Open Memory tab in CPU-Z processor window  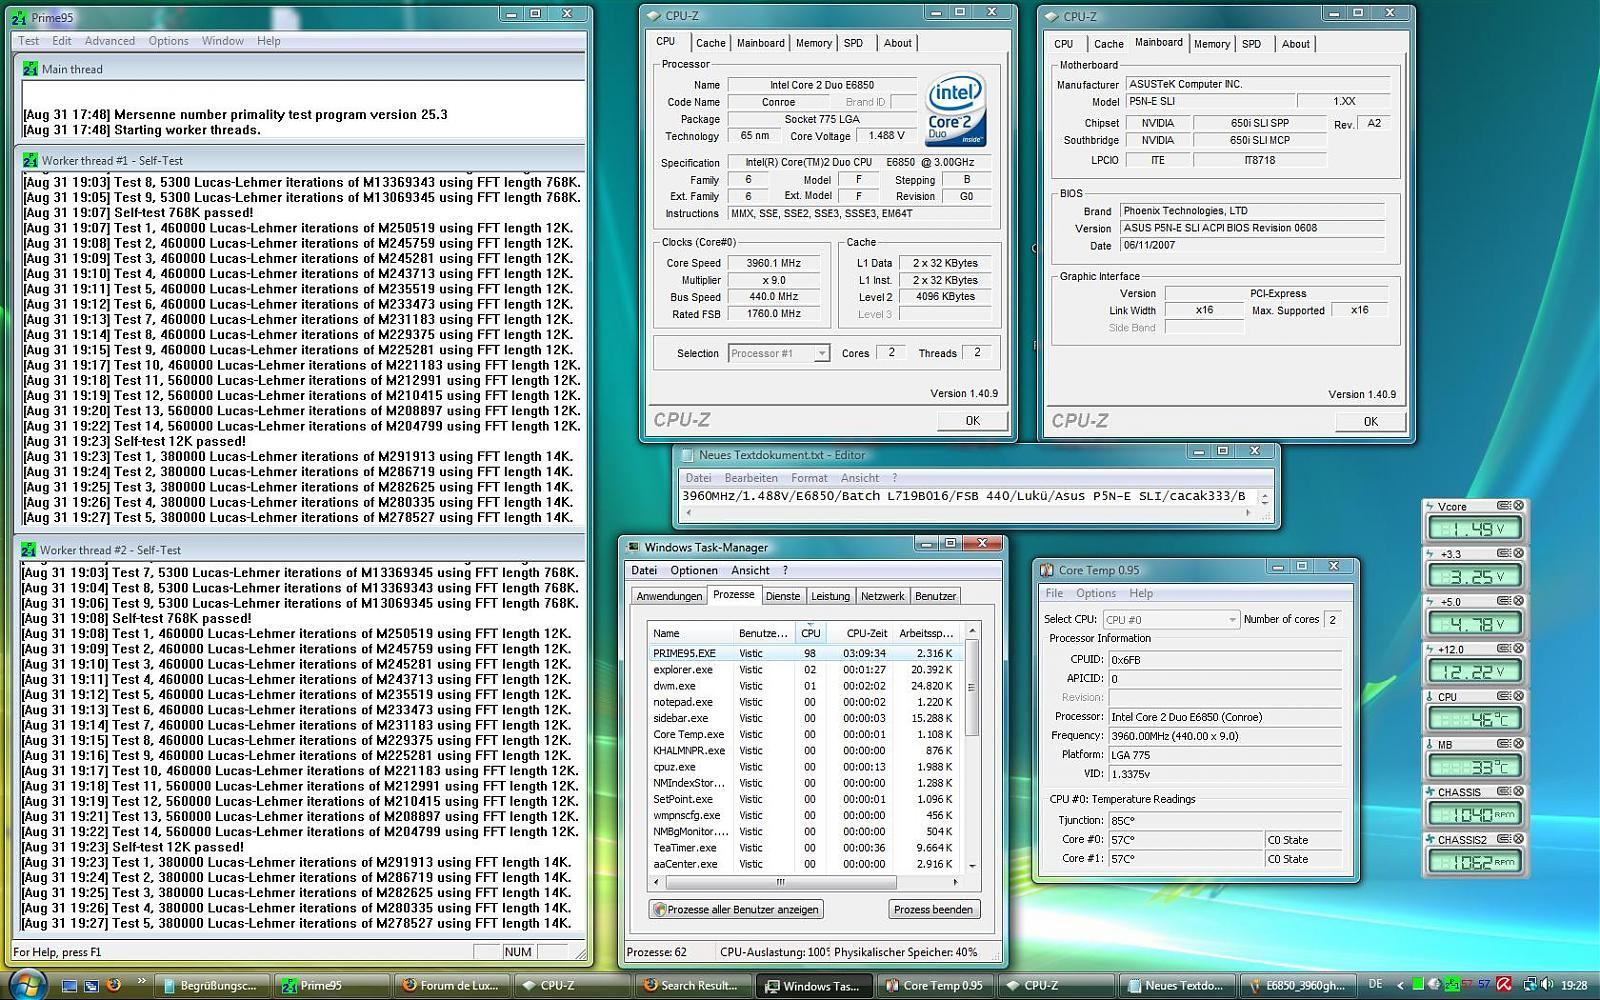point(813,43)
